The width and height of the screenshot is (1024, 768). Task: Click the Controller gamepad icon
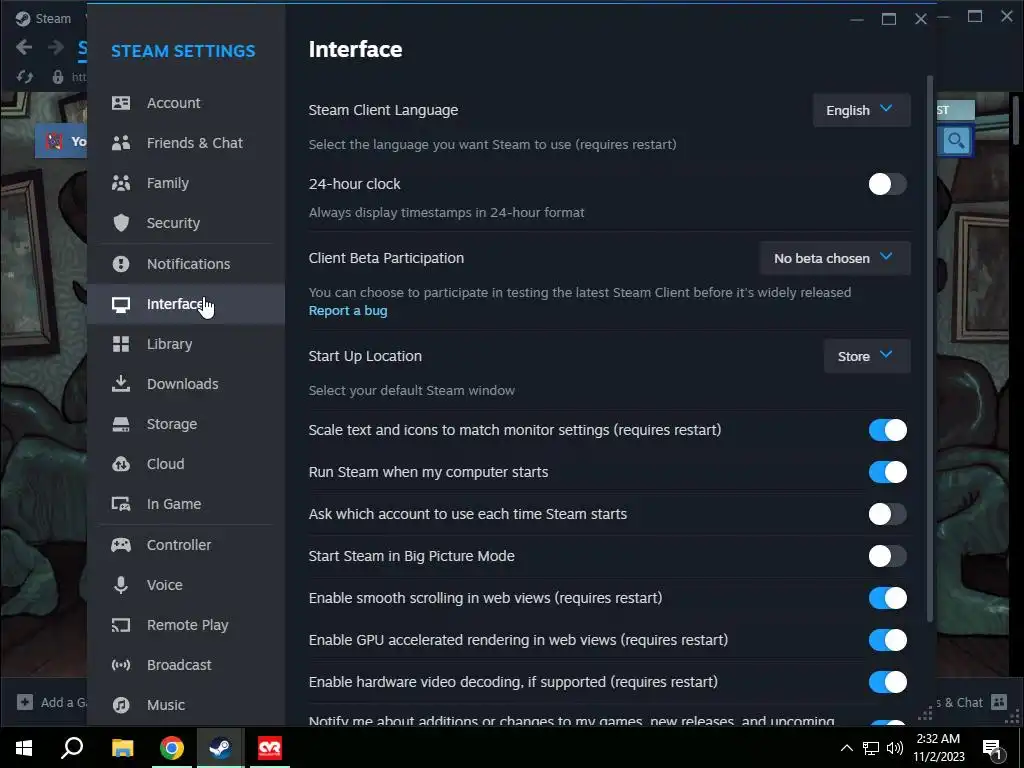click(x=121, y=545)
